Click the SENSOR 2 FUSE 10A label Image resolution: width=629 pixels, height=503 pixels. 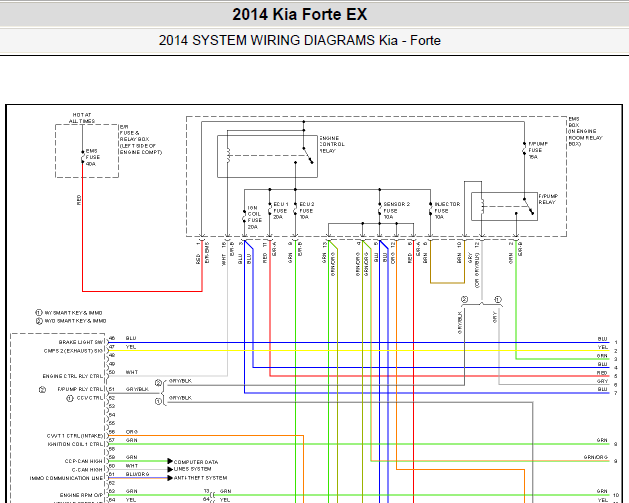[x=396, y=211]
